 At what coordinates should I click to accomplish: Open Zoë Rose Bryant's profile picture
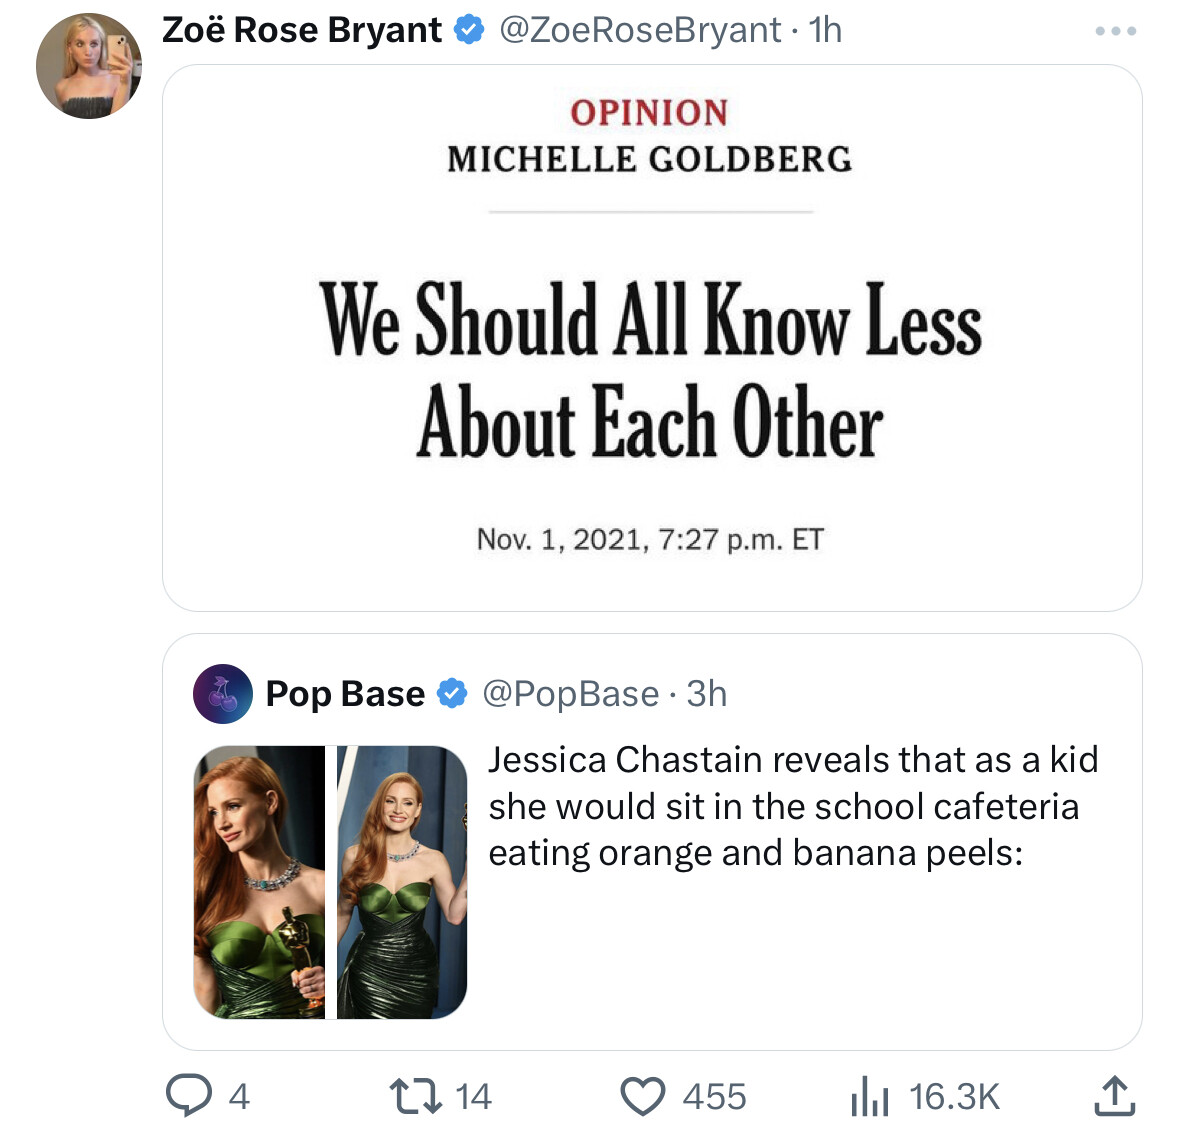(89, 65)
